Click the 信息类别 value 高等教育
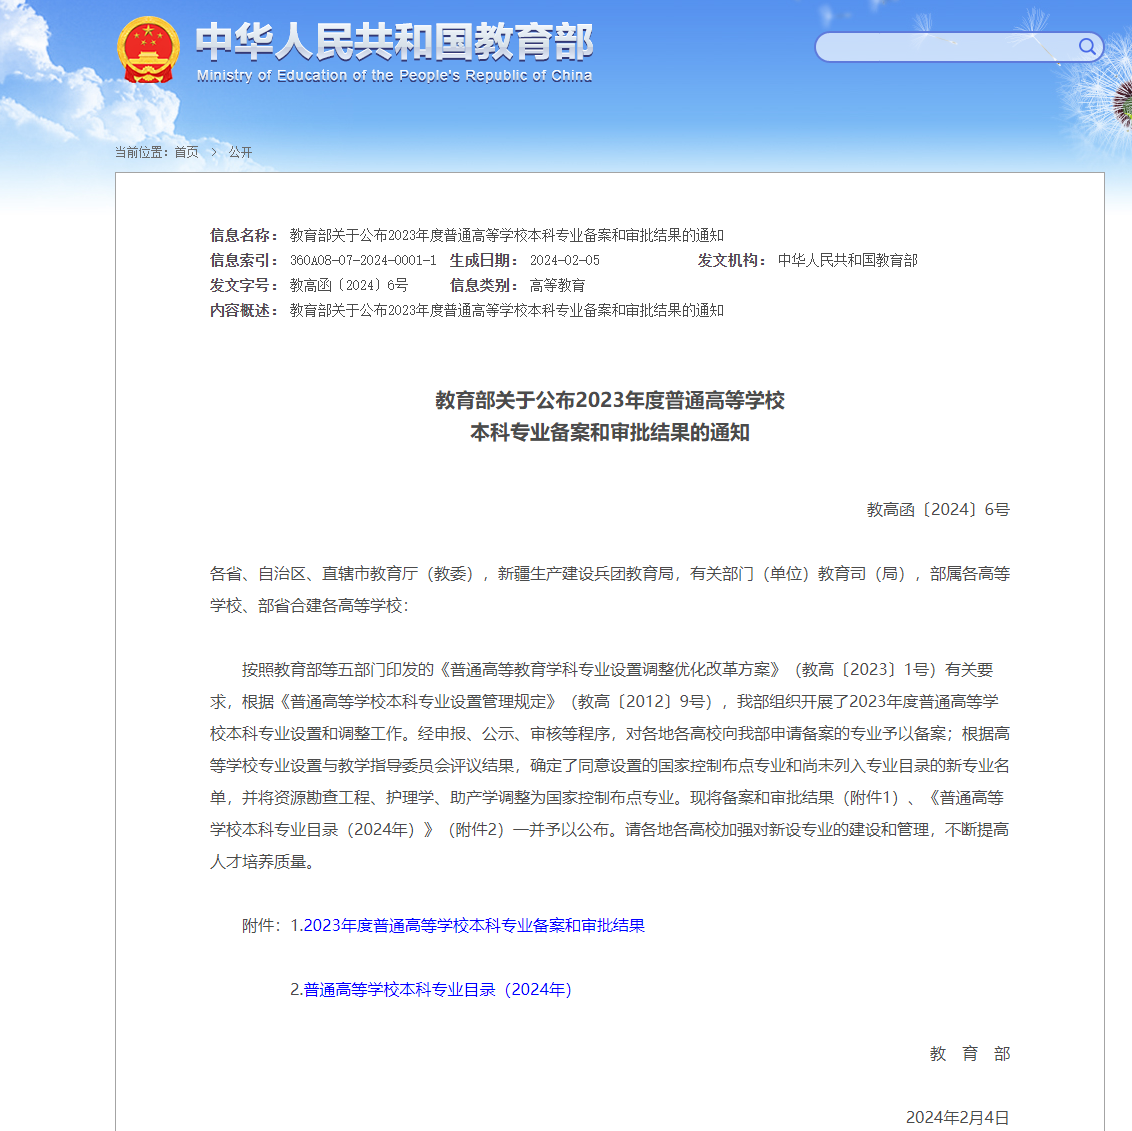This screenshot has height=1131, width=1132. tap(557, 286)
